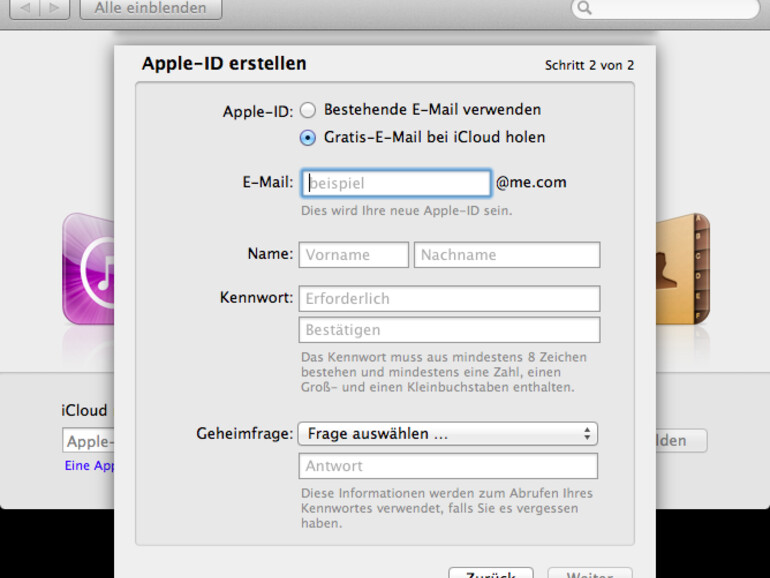
Task: Click the 'Geheimfrage:' label
Action: click(245, 434)
